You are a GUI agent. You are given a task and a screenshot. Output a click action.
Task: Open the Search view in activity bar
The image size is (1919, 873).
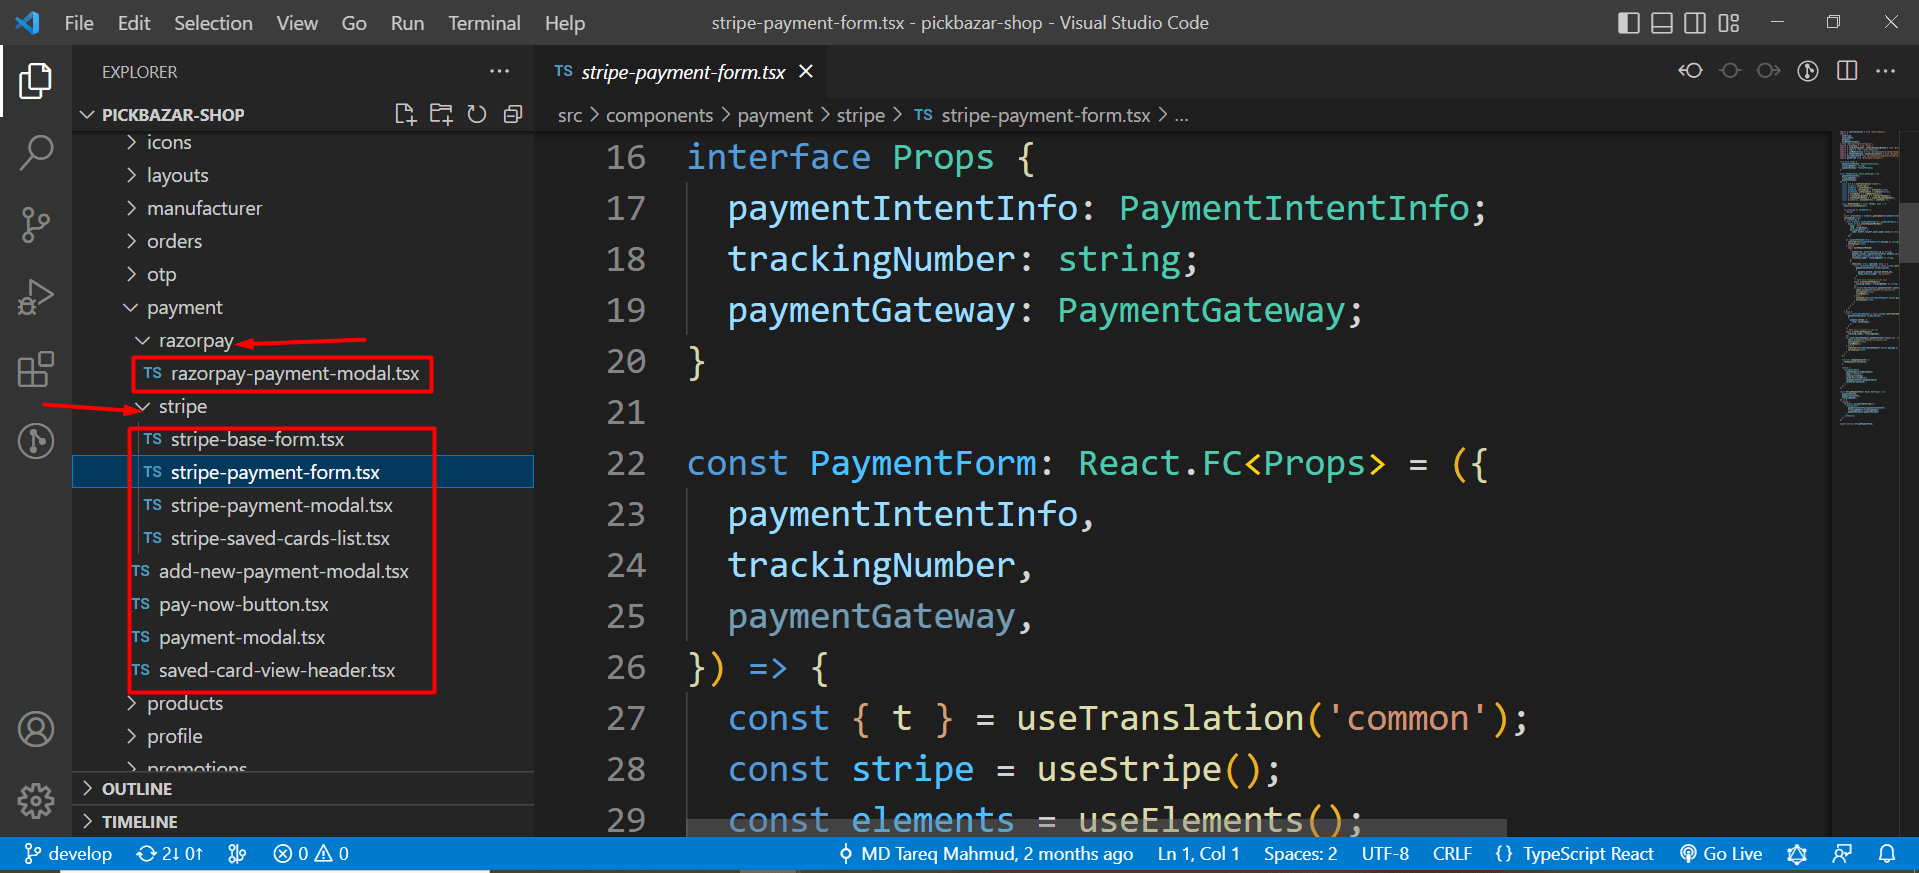[x=36, y=153]
